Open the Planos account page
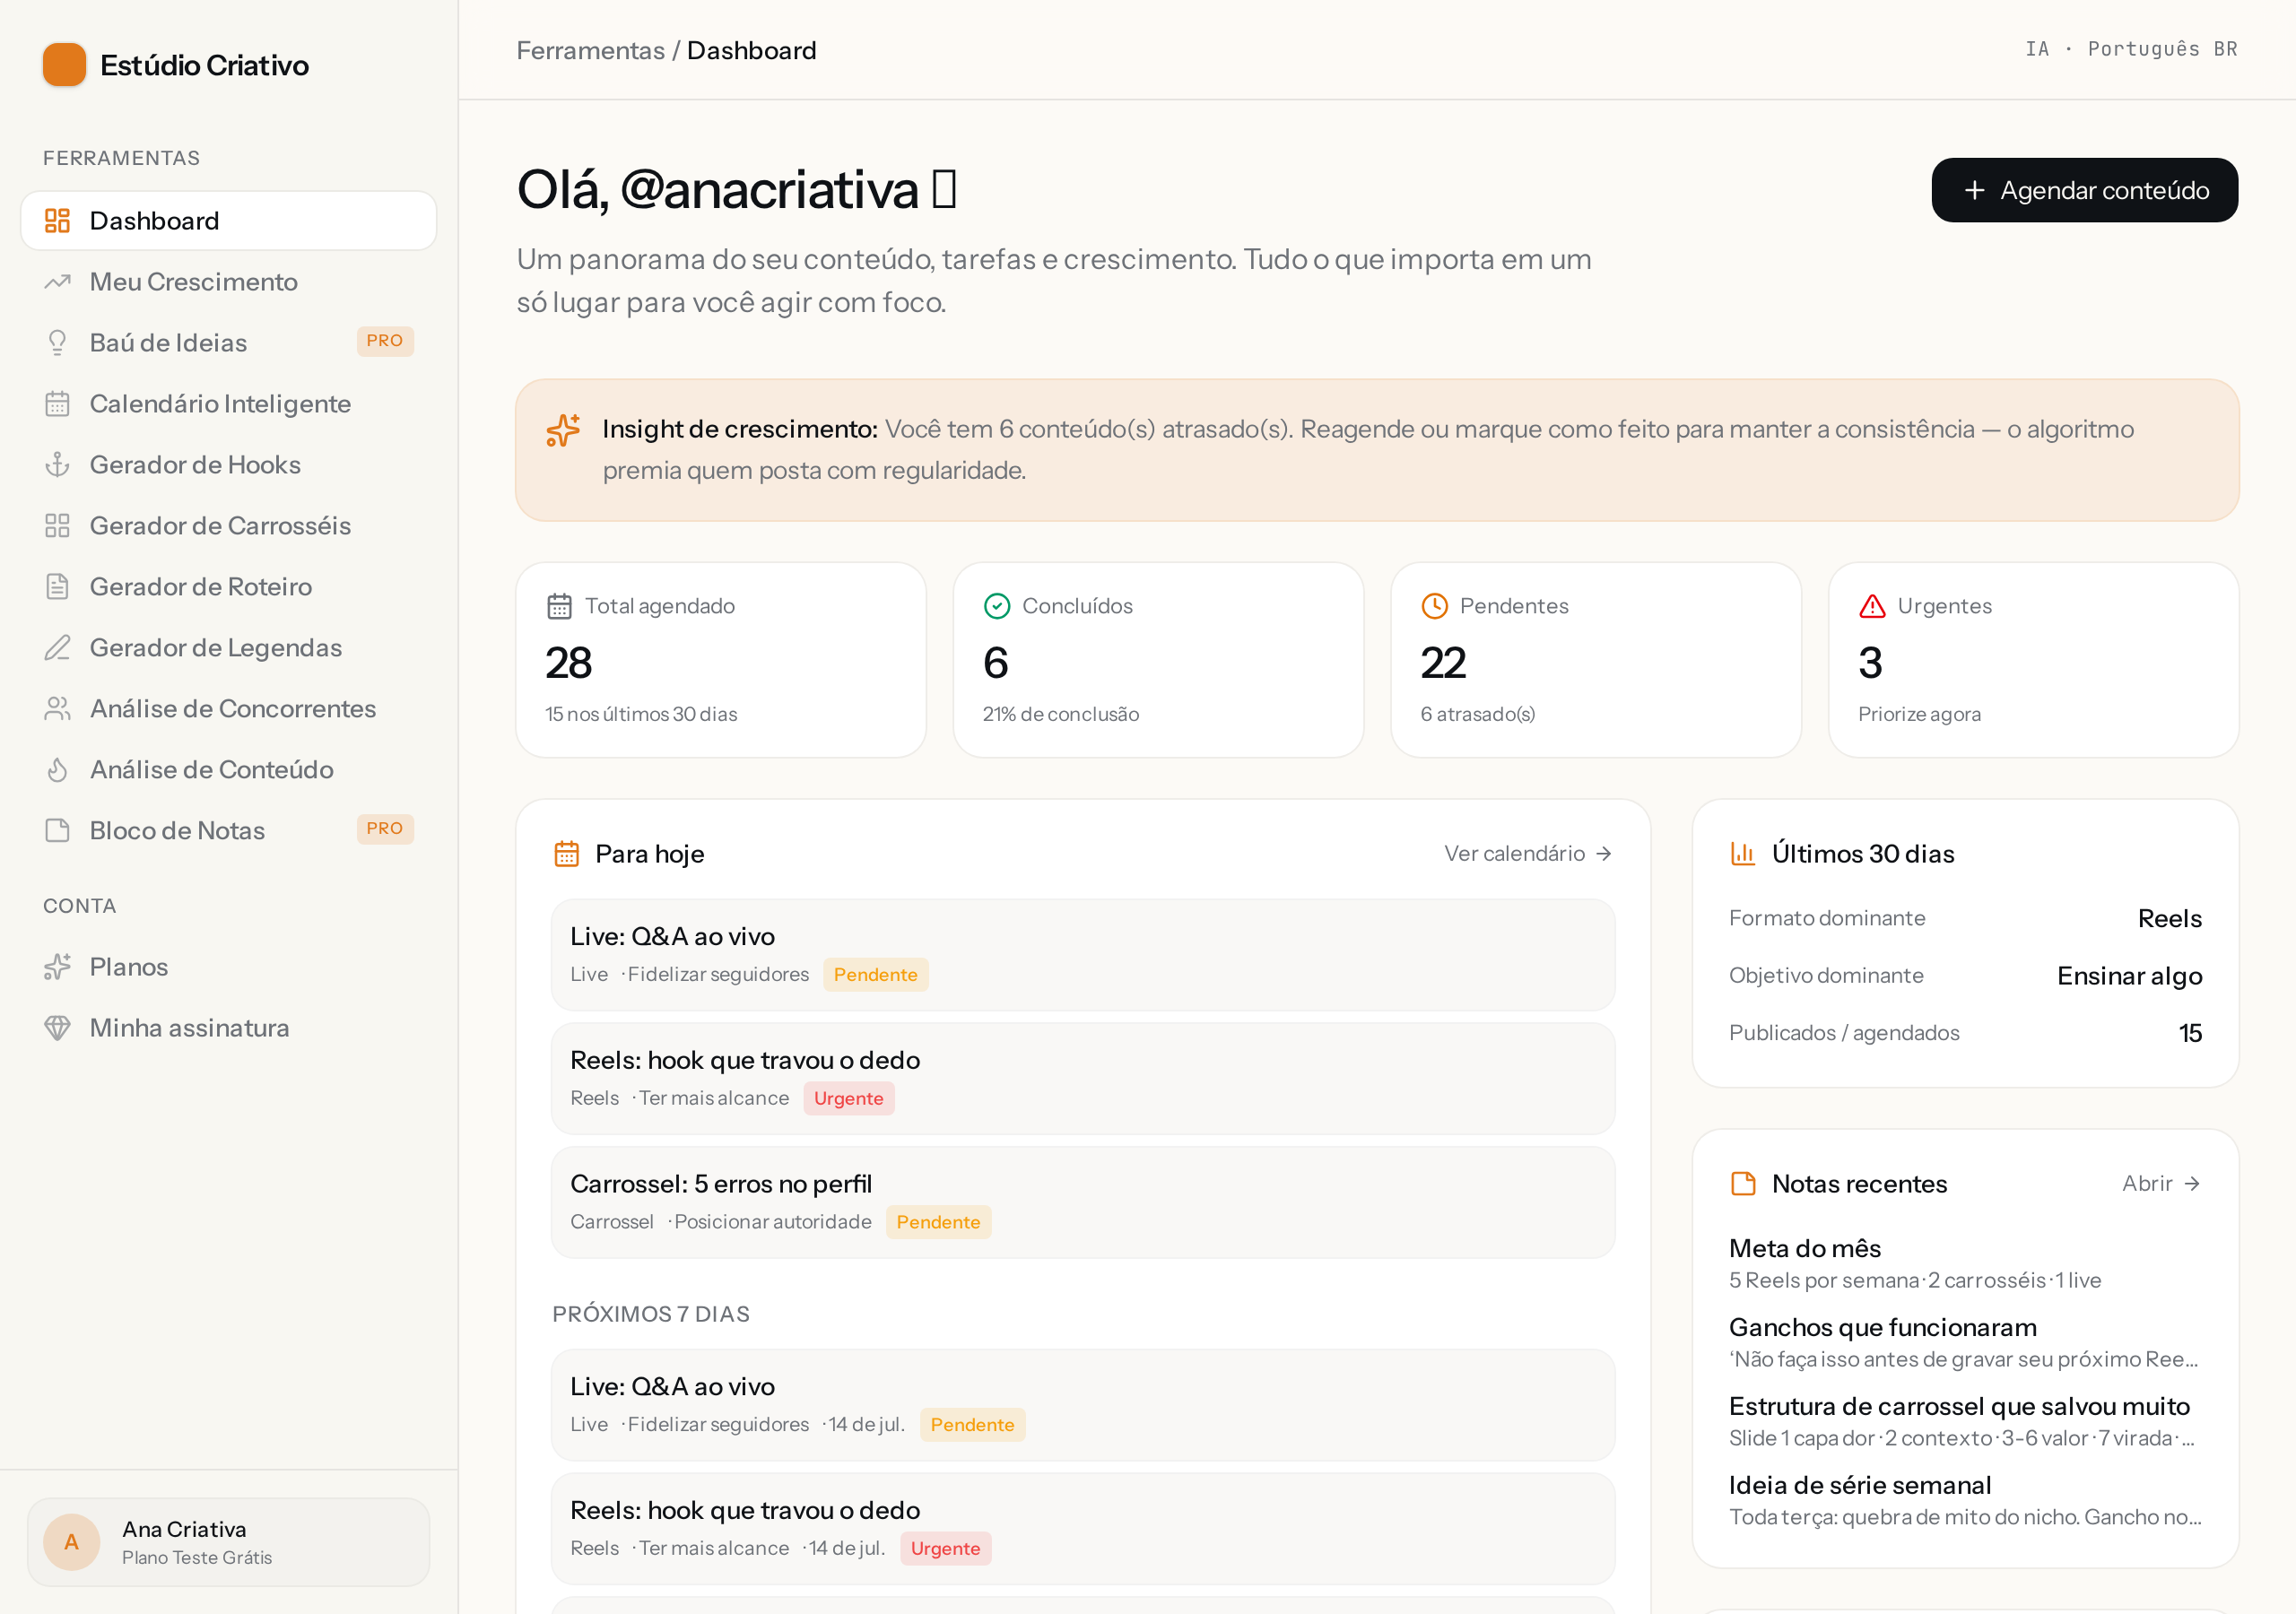 229,967
